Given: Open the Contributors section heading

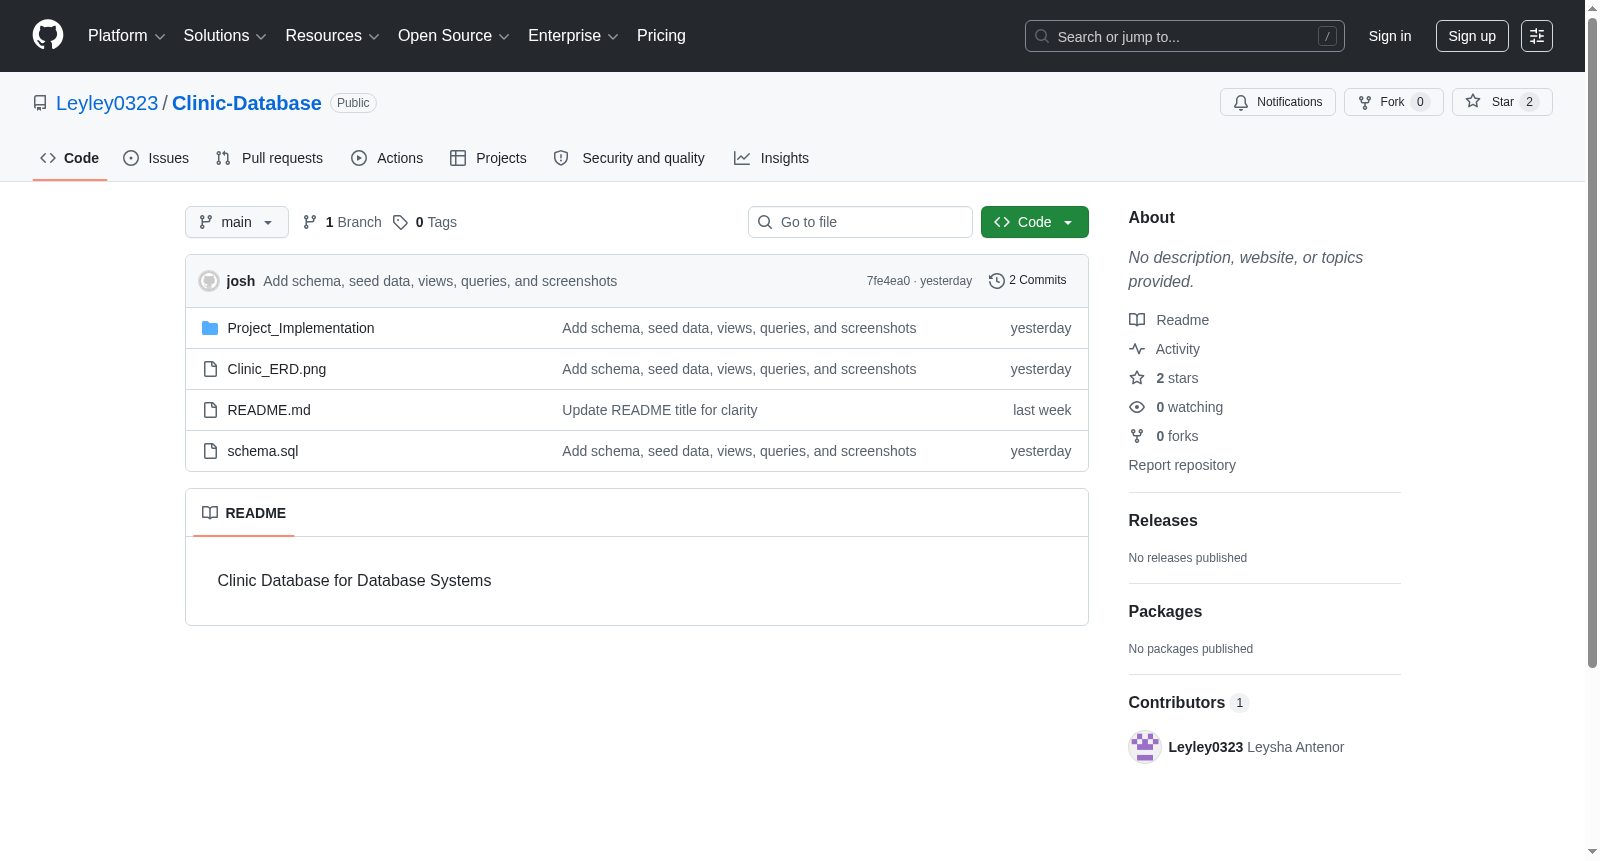Looking at the screenshot, I should coord(1189,703).
